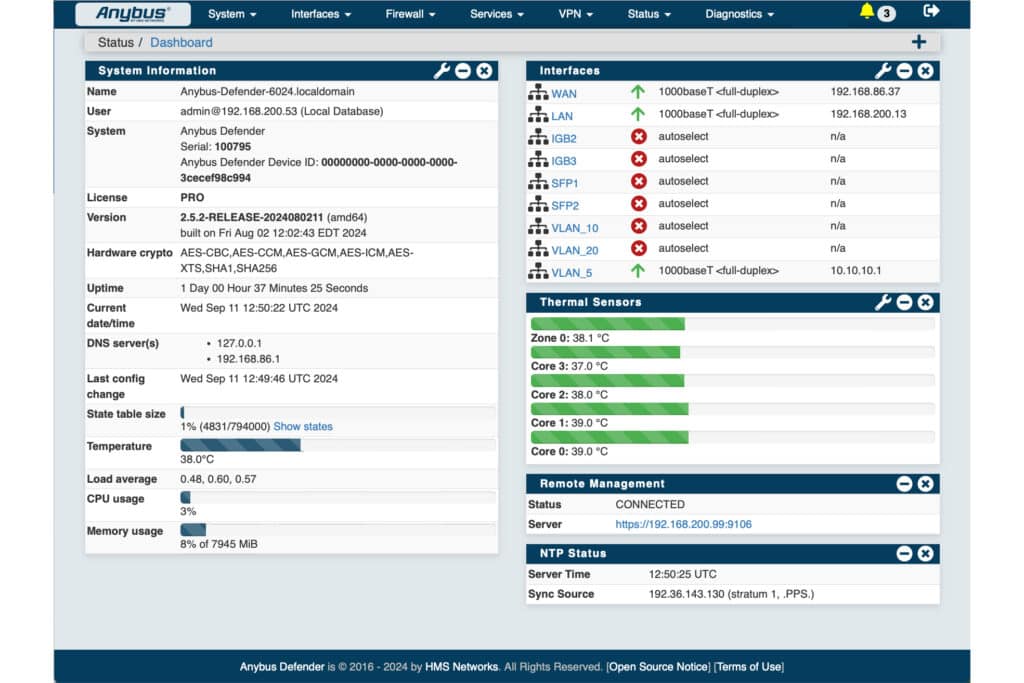Open the Interfaces dropdown menu

point(321,14)
